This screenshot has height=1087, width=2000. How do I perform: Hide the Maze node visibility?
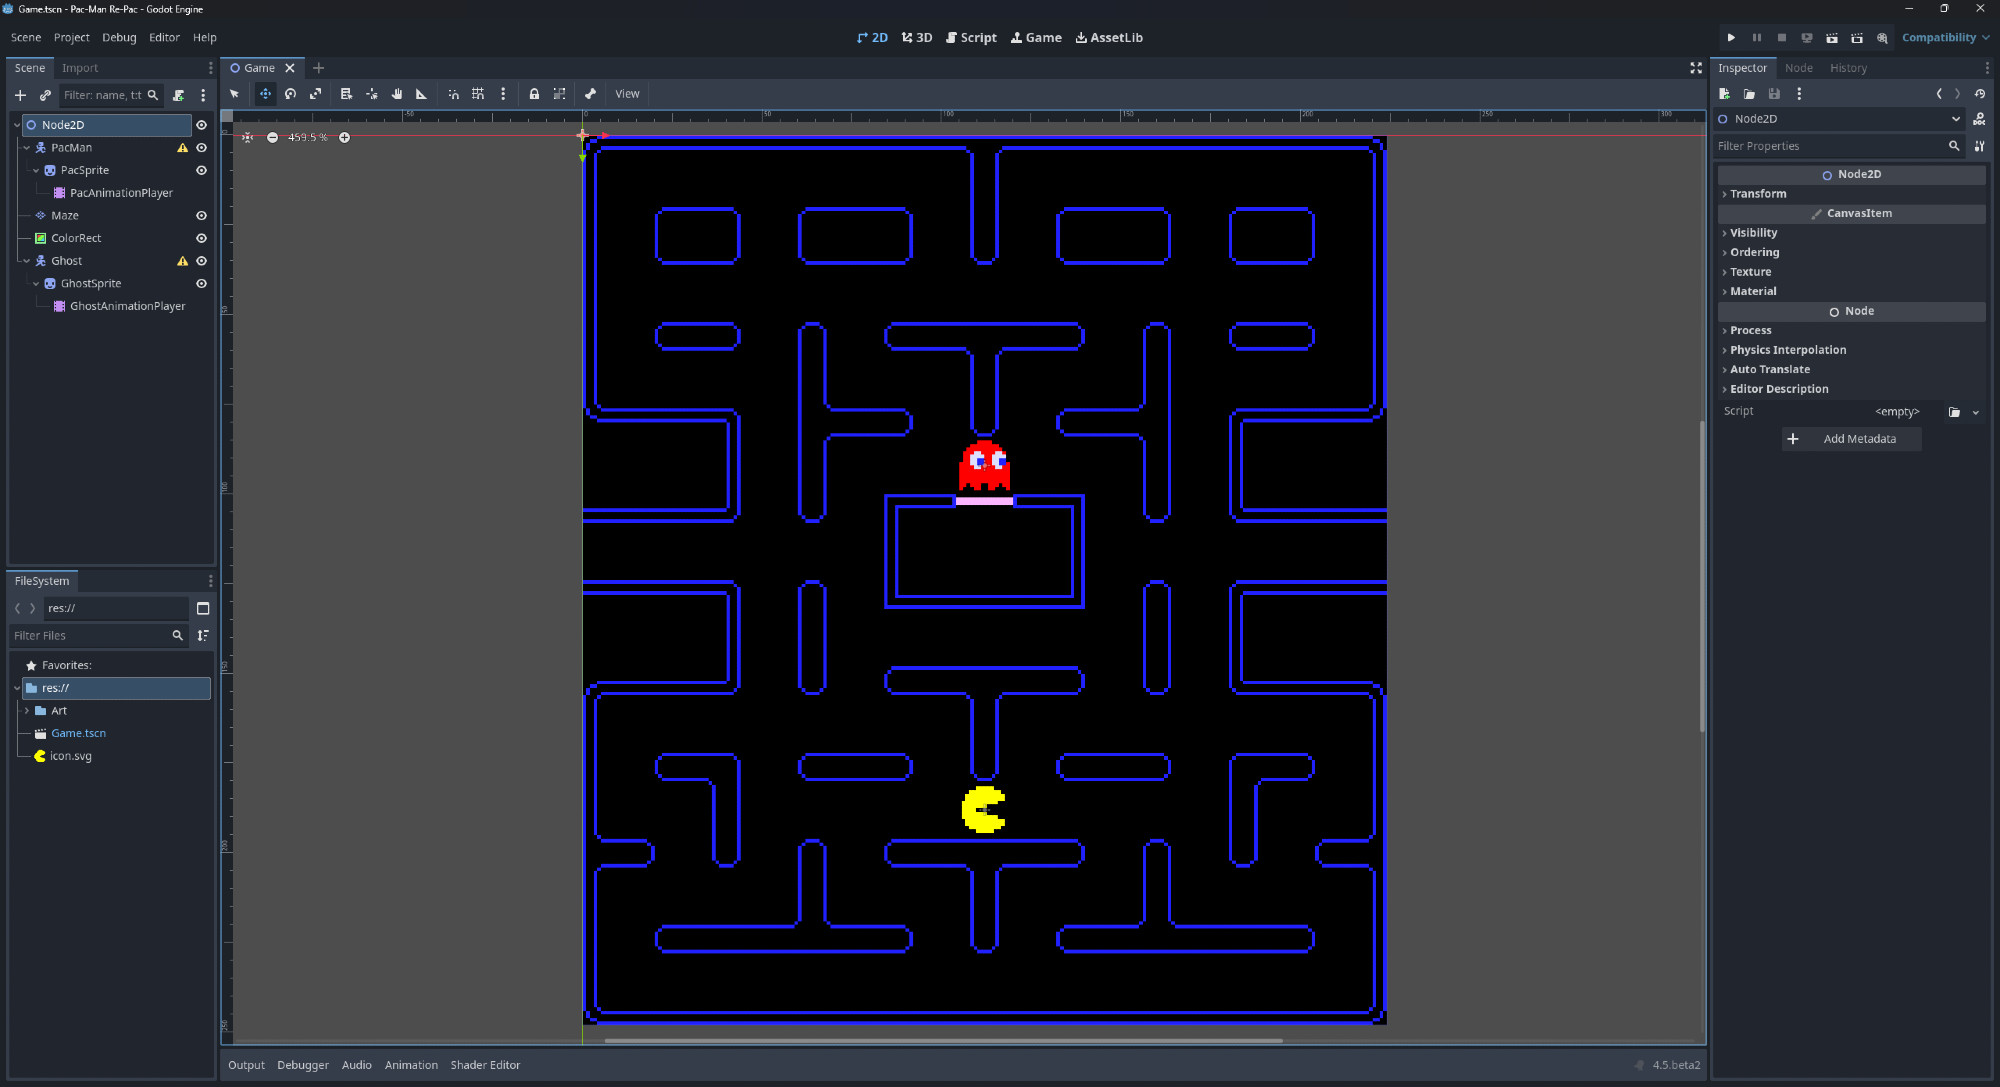(x=201, y=216)
